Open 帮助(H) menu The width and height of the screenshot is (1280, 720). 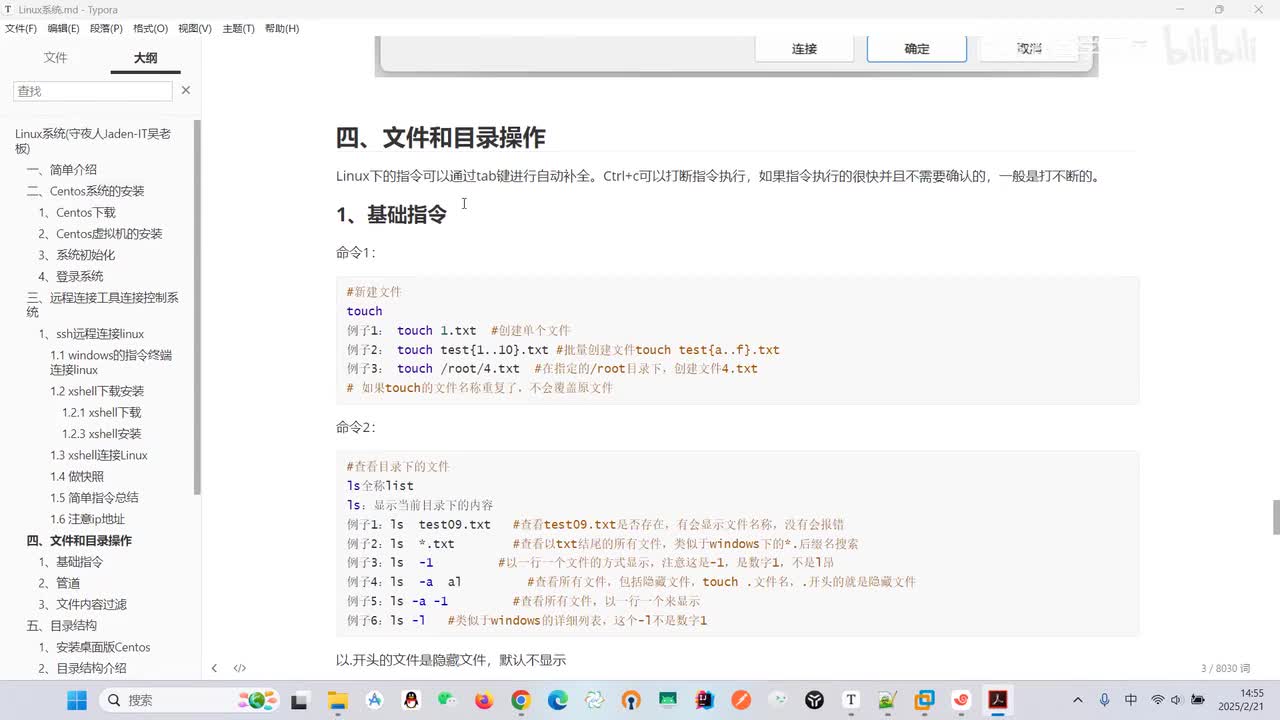(282, 28)
